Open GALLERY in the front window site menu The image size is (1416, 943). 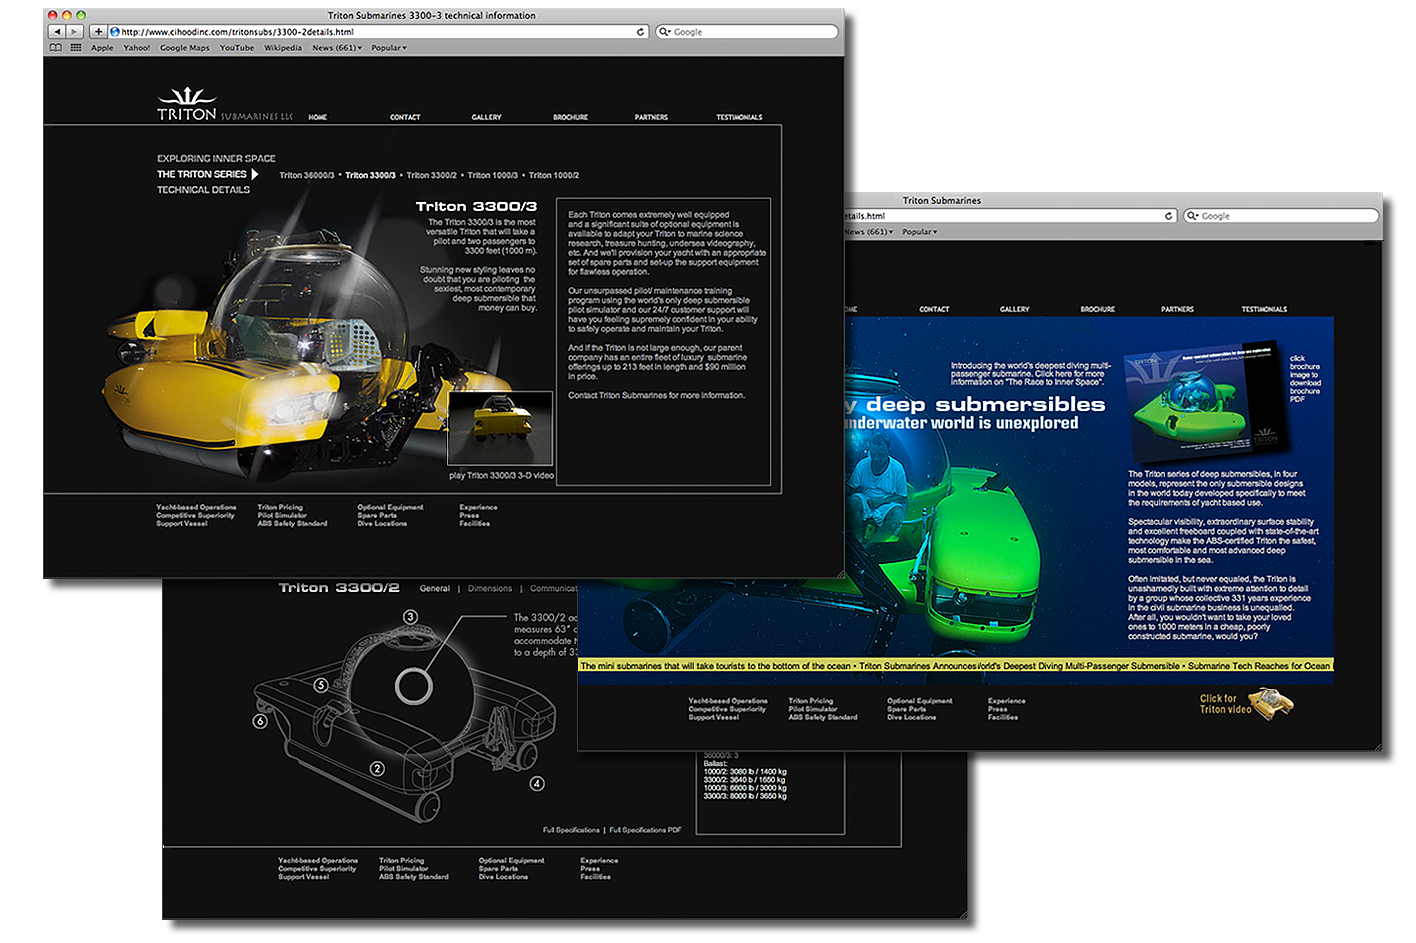(487, 117)
